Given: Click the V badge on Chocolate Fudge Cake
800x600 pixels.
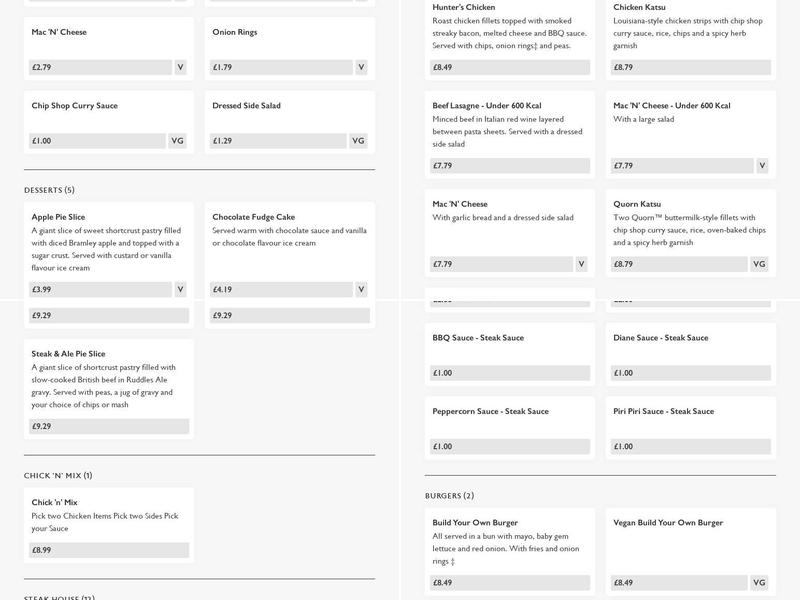Looking at the screenshot, I should [x=361, y=290].
